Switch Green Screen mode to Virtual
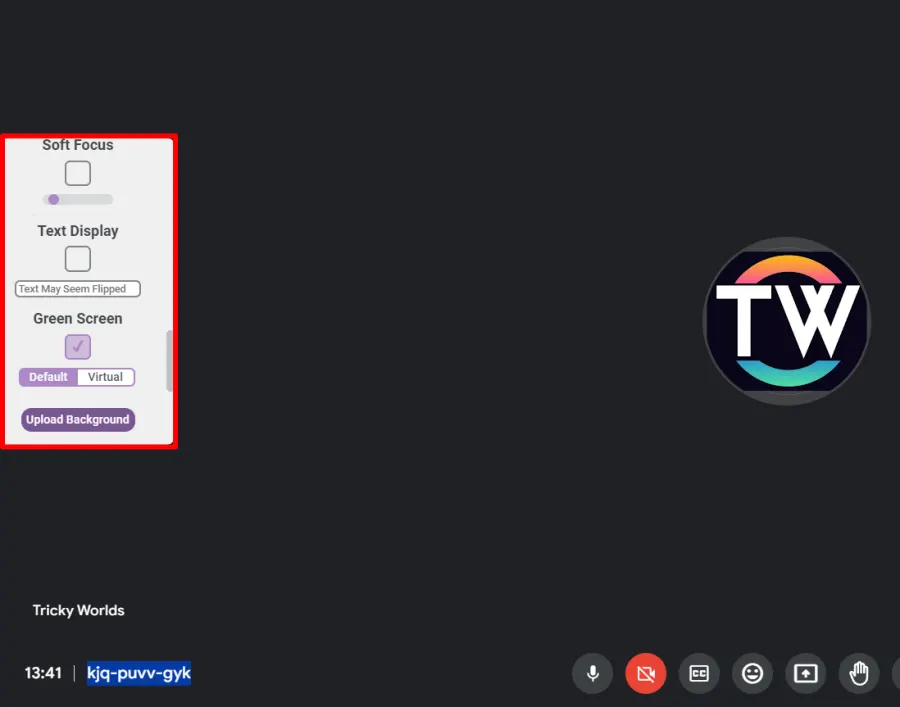 [x=105, y=377]
